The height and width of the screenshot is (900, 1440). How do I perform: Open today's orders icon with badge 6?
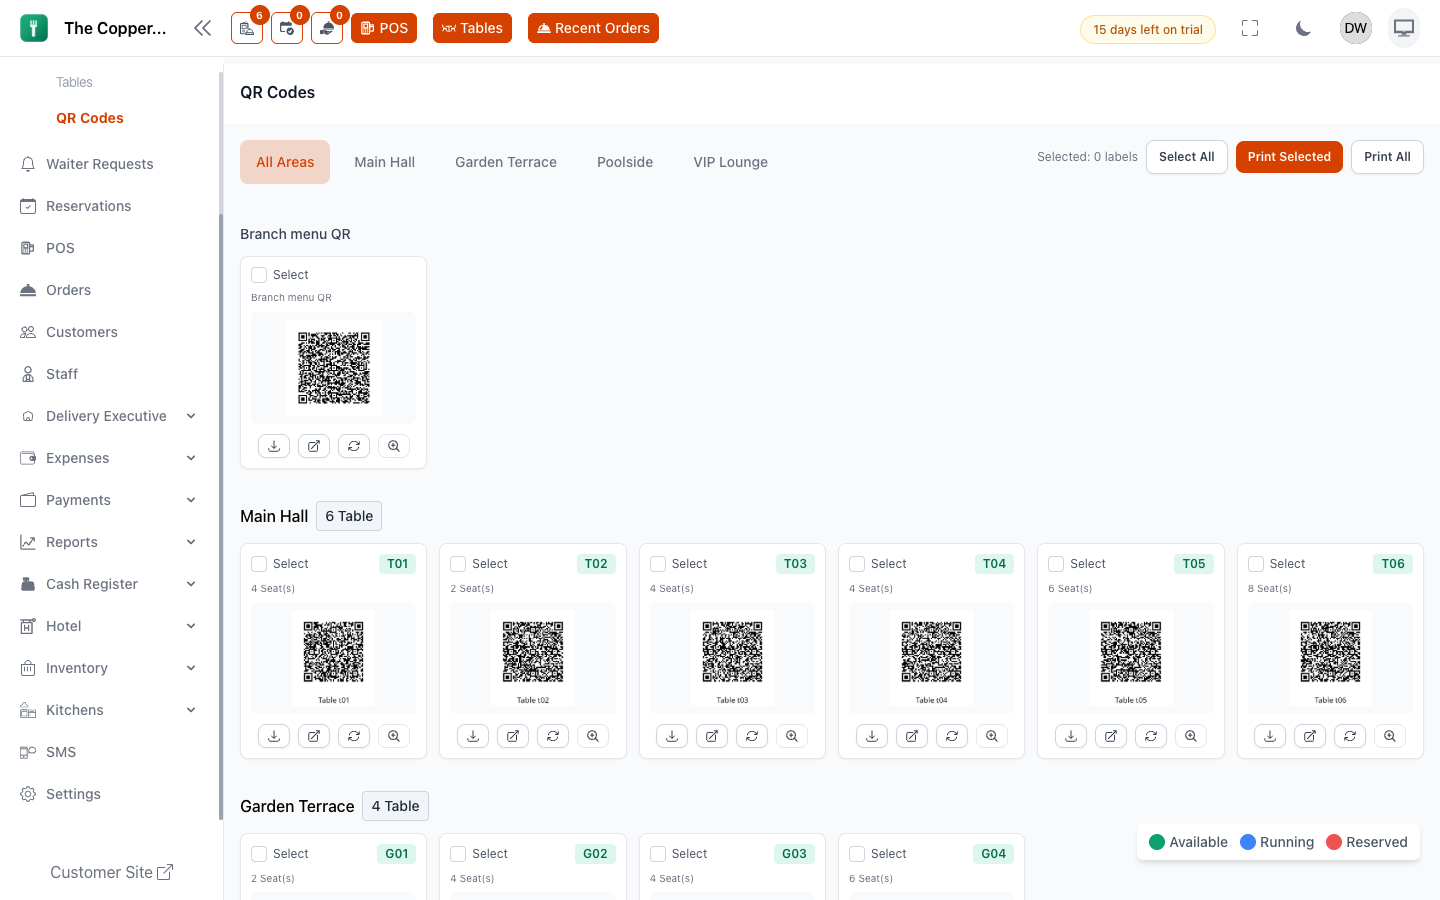(247, 28)
